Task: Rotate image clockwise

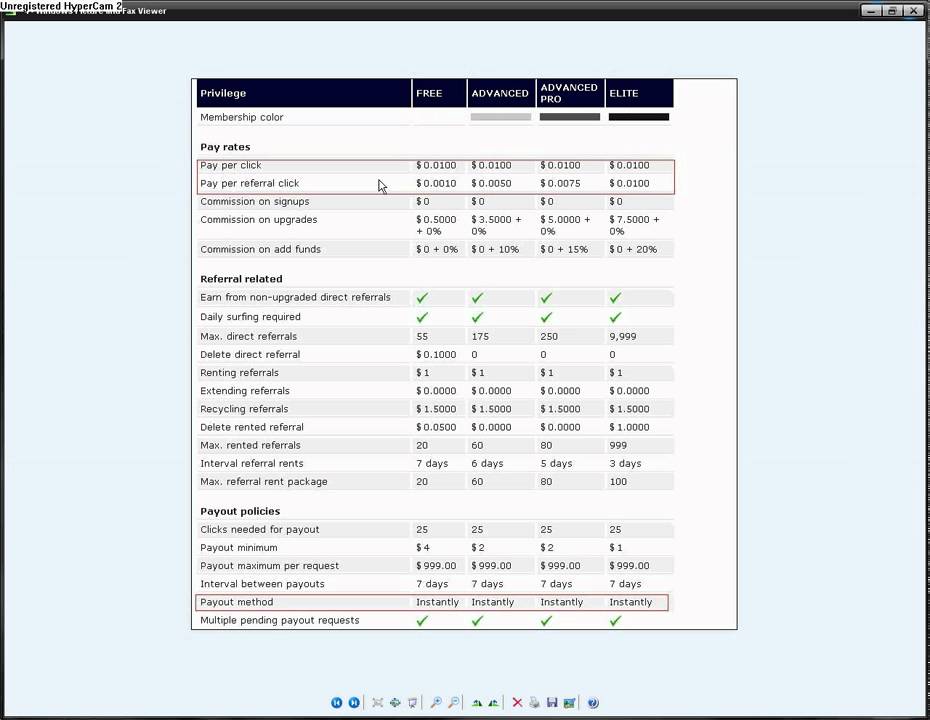Action: [477, 703]
